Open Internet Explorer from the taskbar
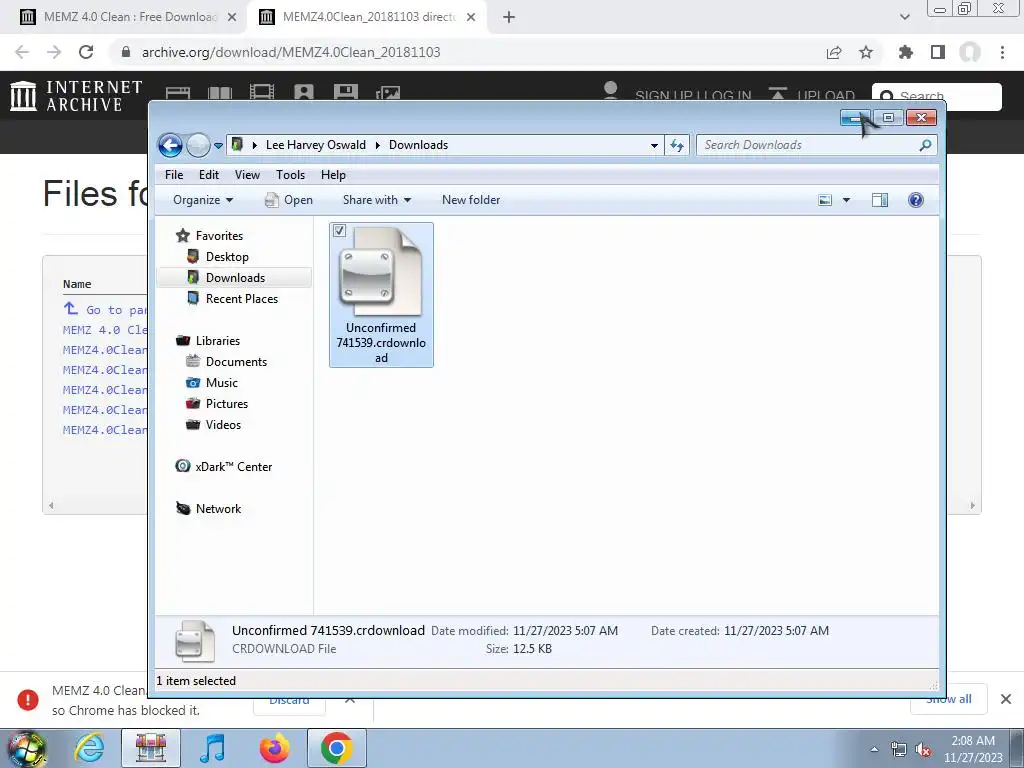The image size is (1024, 768). coord(89,748)
